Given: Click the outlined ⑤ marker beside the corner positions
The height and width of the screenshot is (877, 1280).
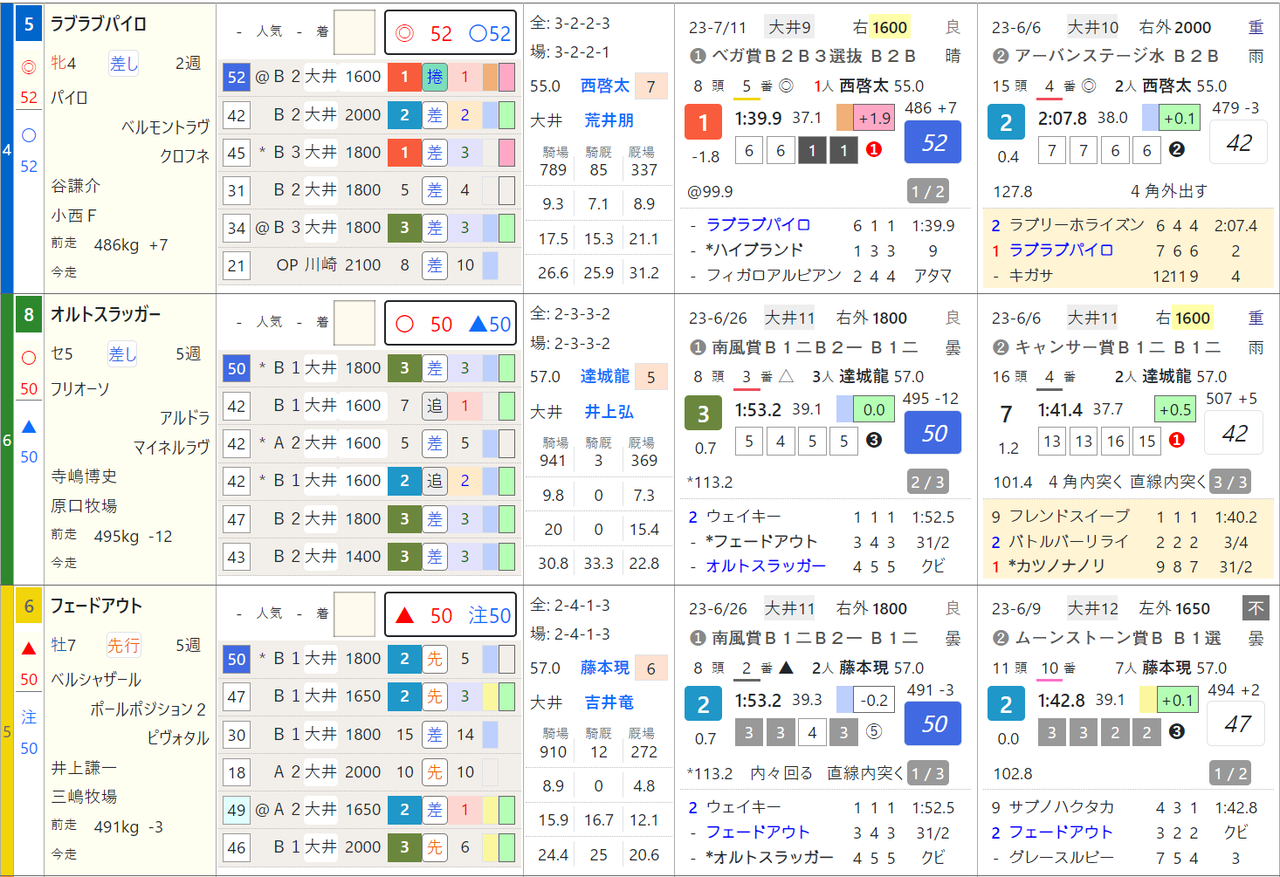Looking at the screenshot, I should coord(874,732).
